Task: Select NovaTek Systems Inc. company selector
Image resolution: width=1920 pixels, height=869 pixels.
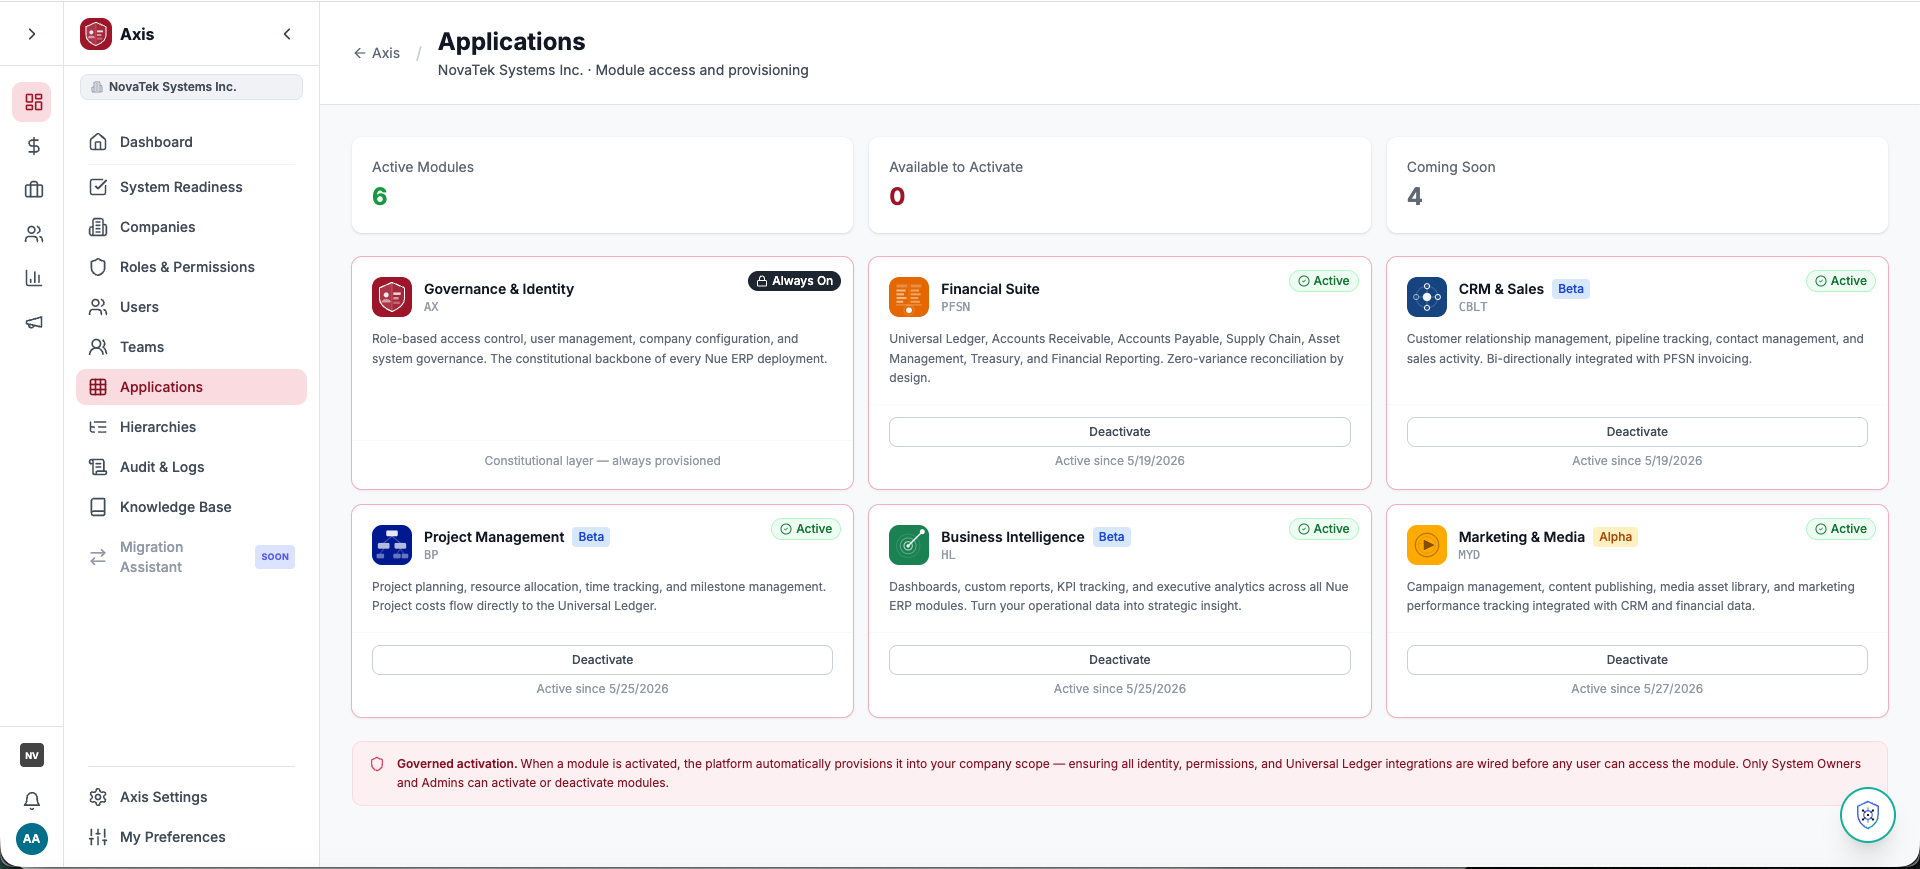Action: (x=191, y=87)
